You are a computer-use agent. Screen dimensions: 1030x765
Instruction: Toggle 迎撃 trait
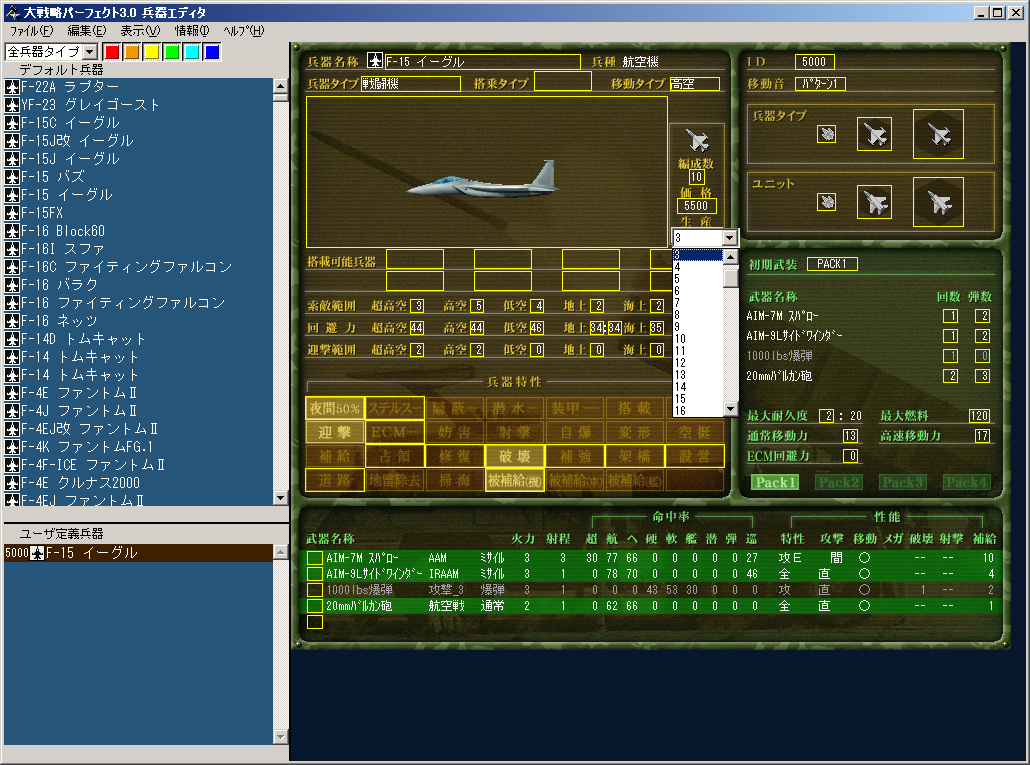click(335, 432)
